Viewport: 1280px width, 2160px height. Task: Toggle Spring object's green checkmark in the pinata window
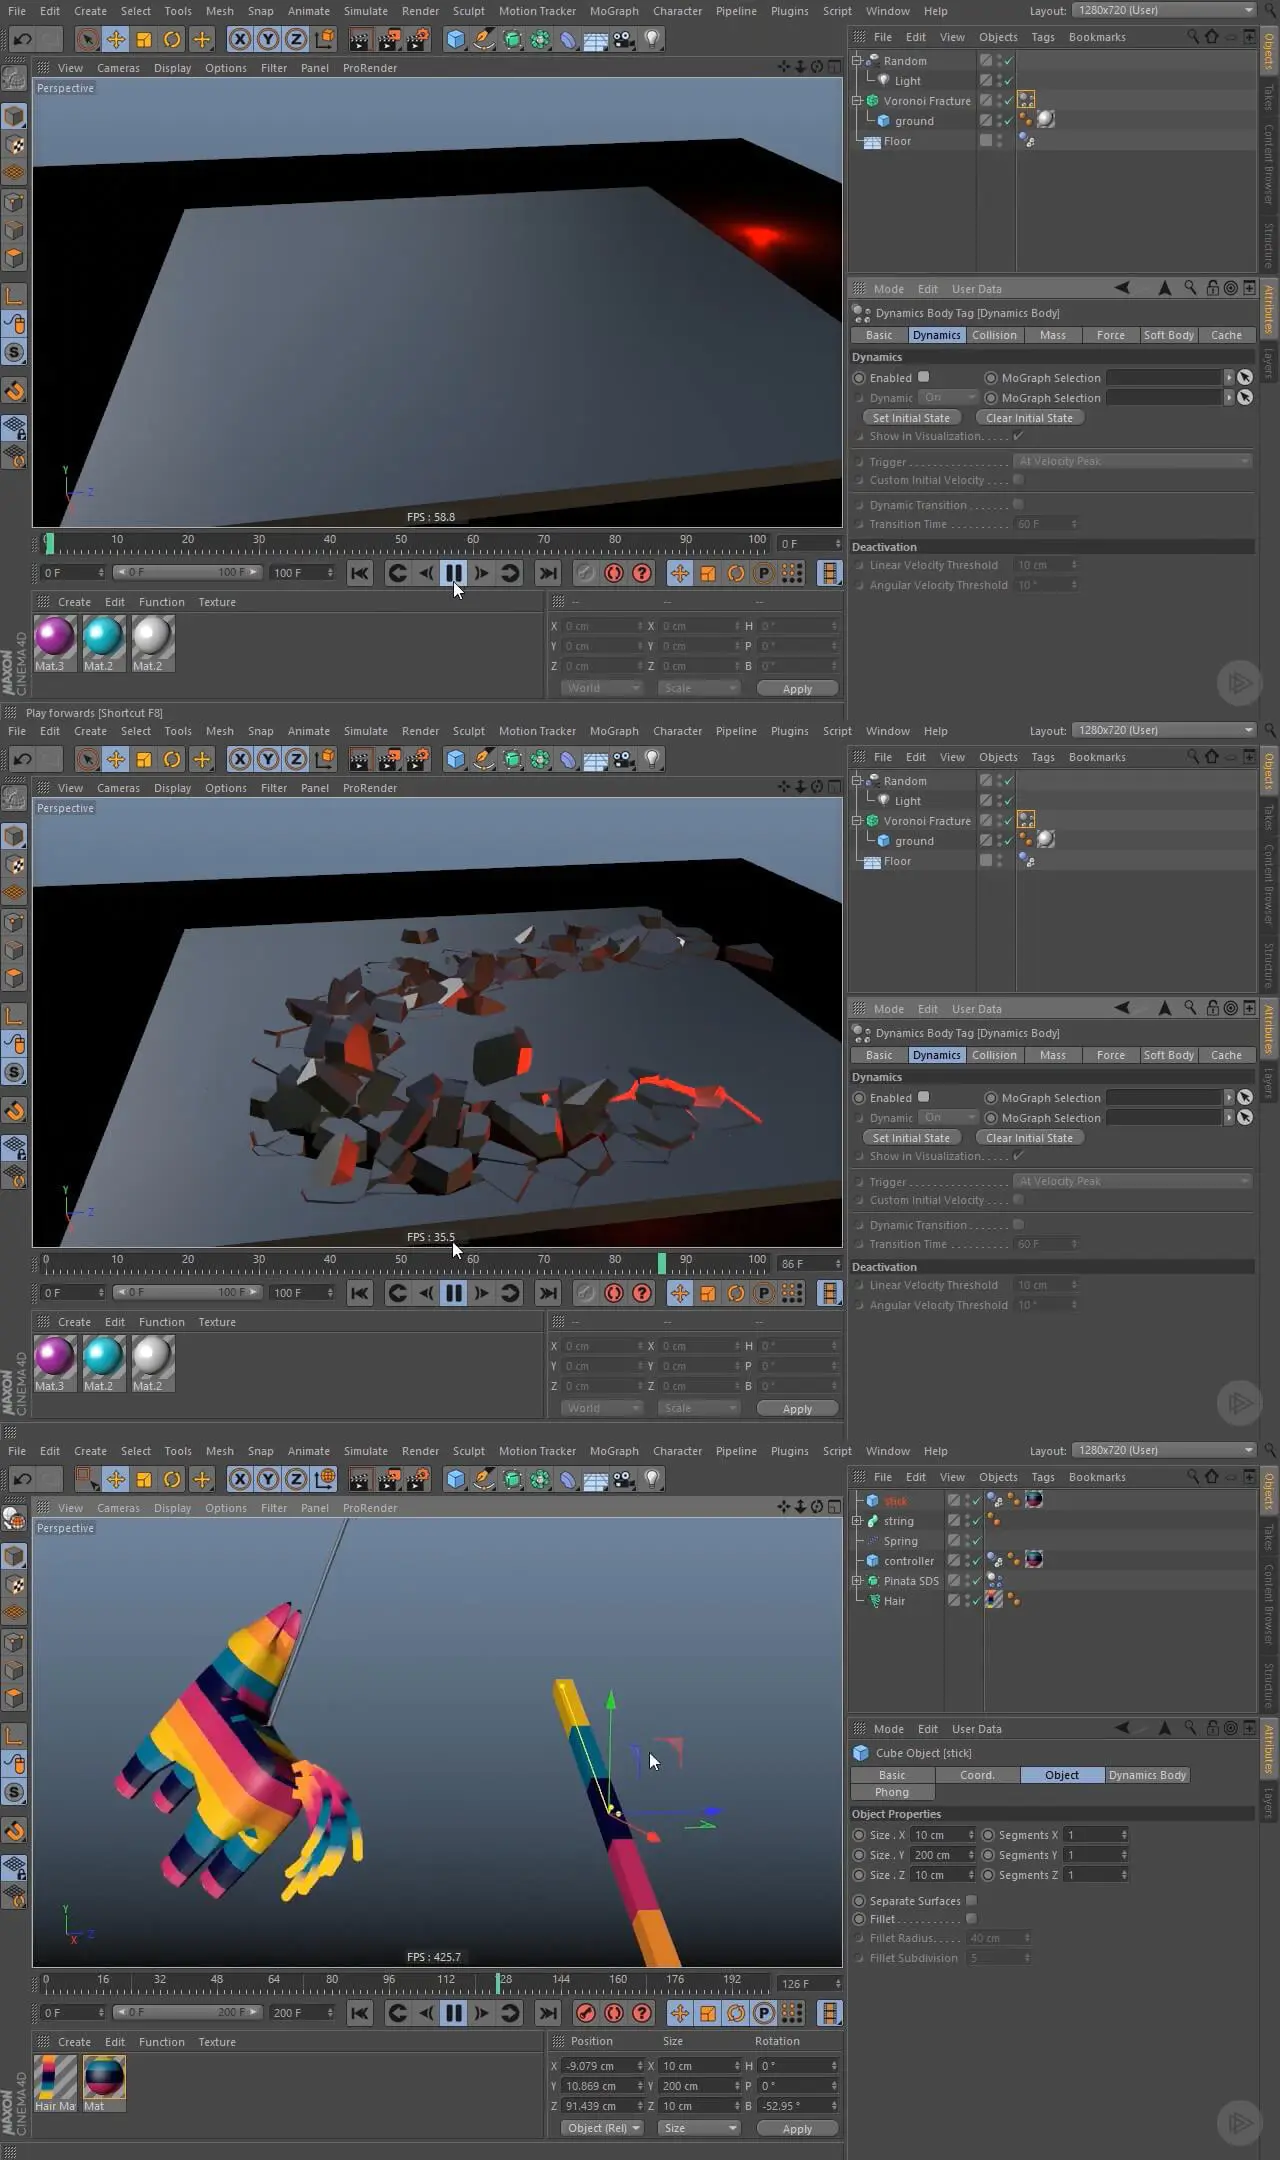click(x=976, y=1541)
